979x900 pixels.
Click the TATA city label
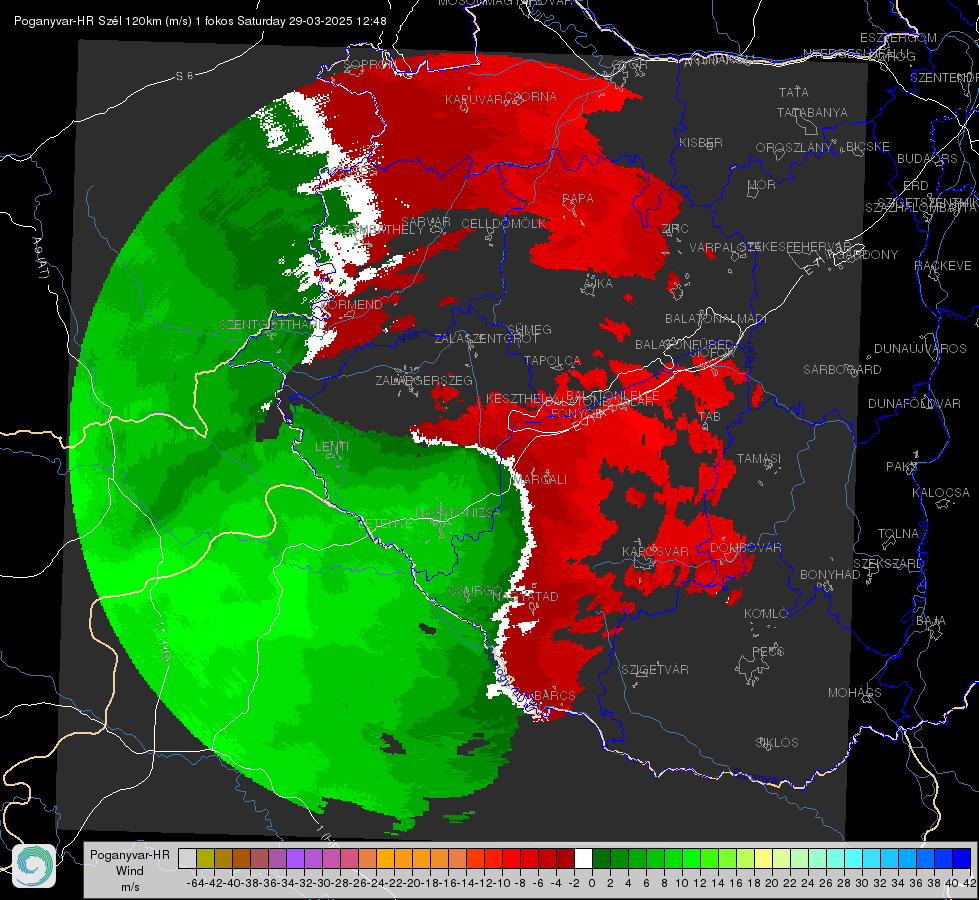coord(794,92)
